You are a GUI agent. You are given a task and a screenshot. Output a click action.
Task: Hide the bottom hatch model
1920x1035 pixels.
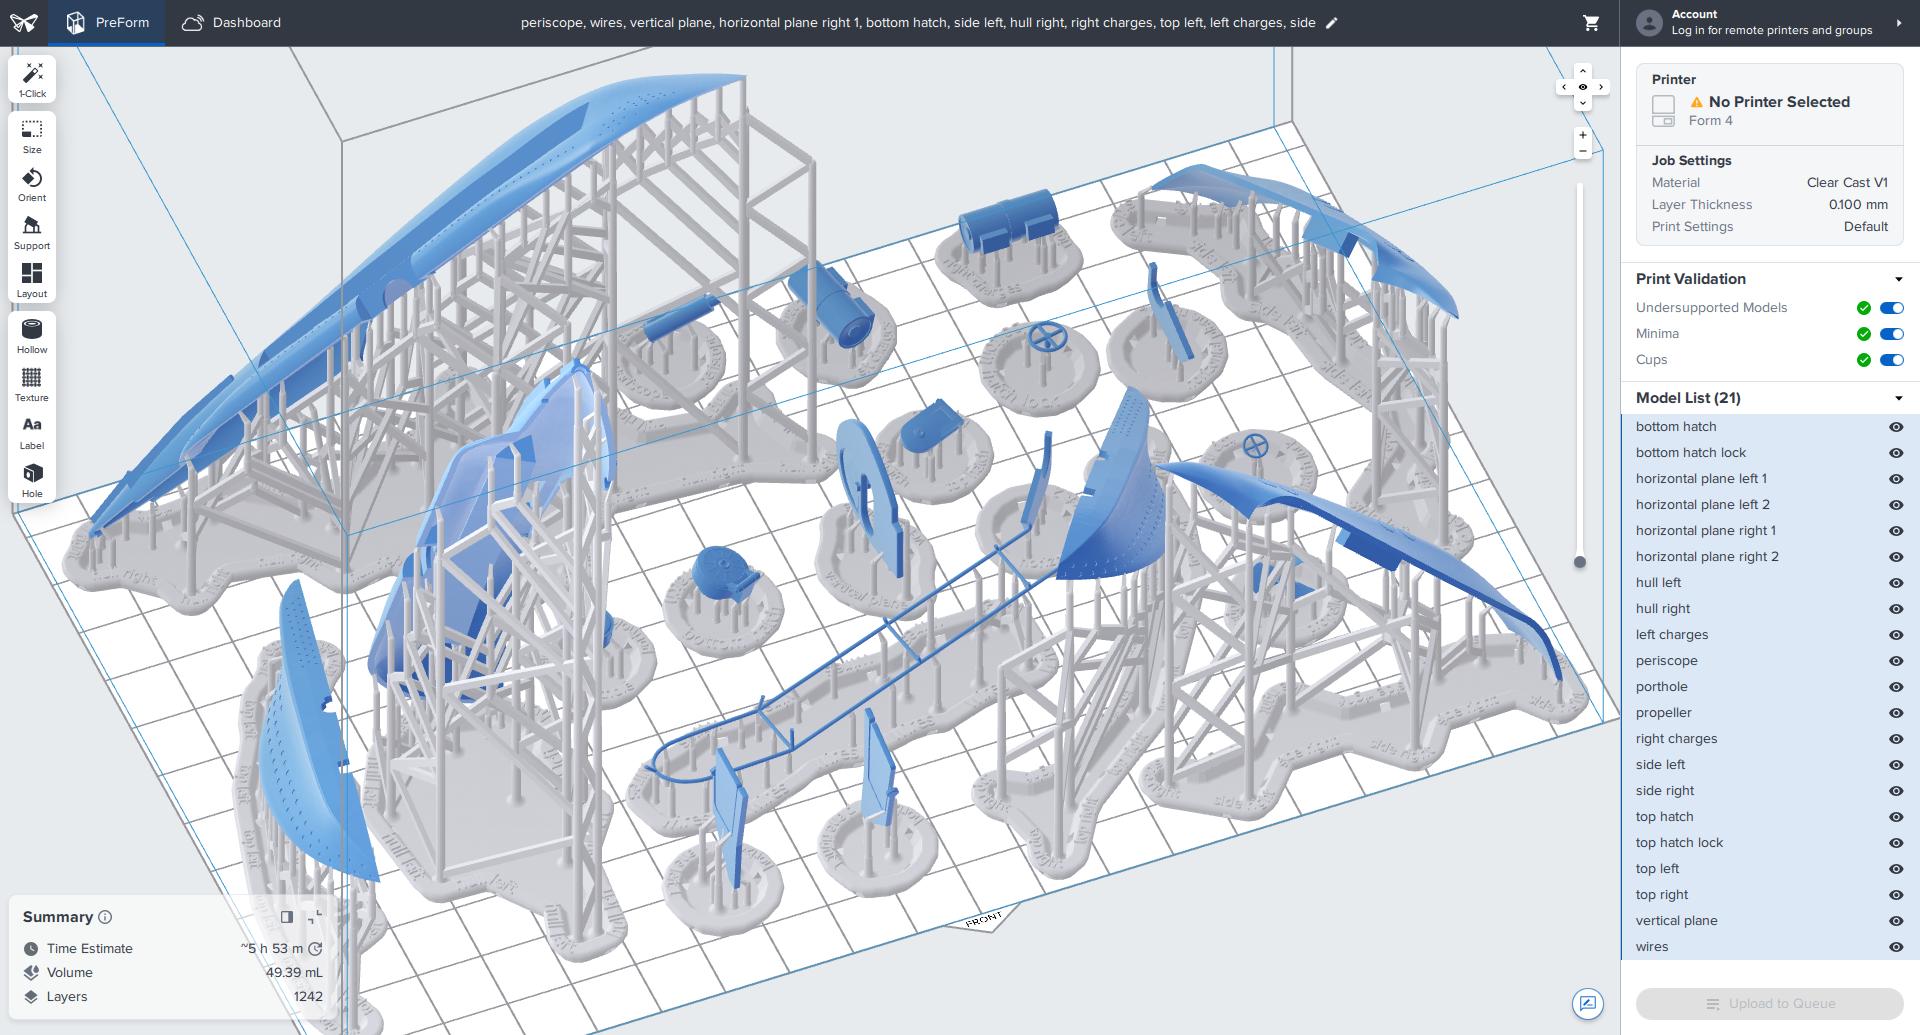[1895, 427]
